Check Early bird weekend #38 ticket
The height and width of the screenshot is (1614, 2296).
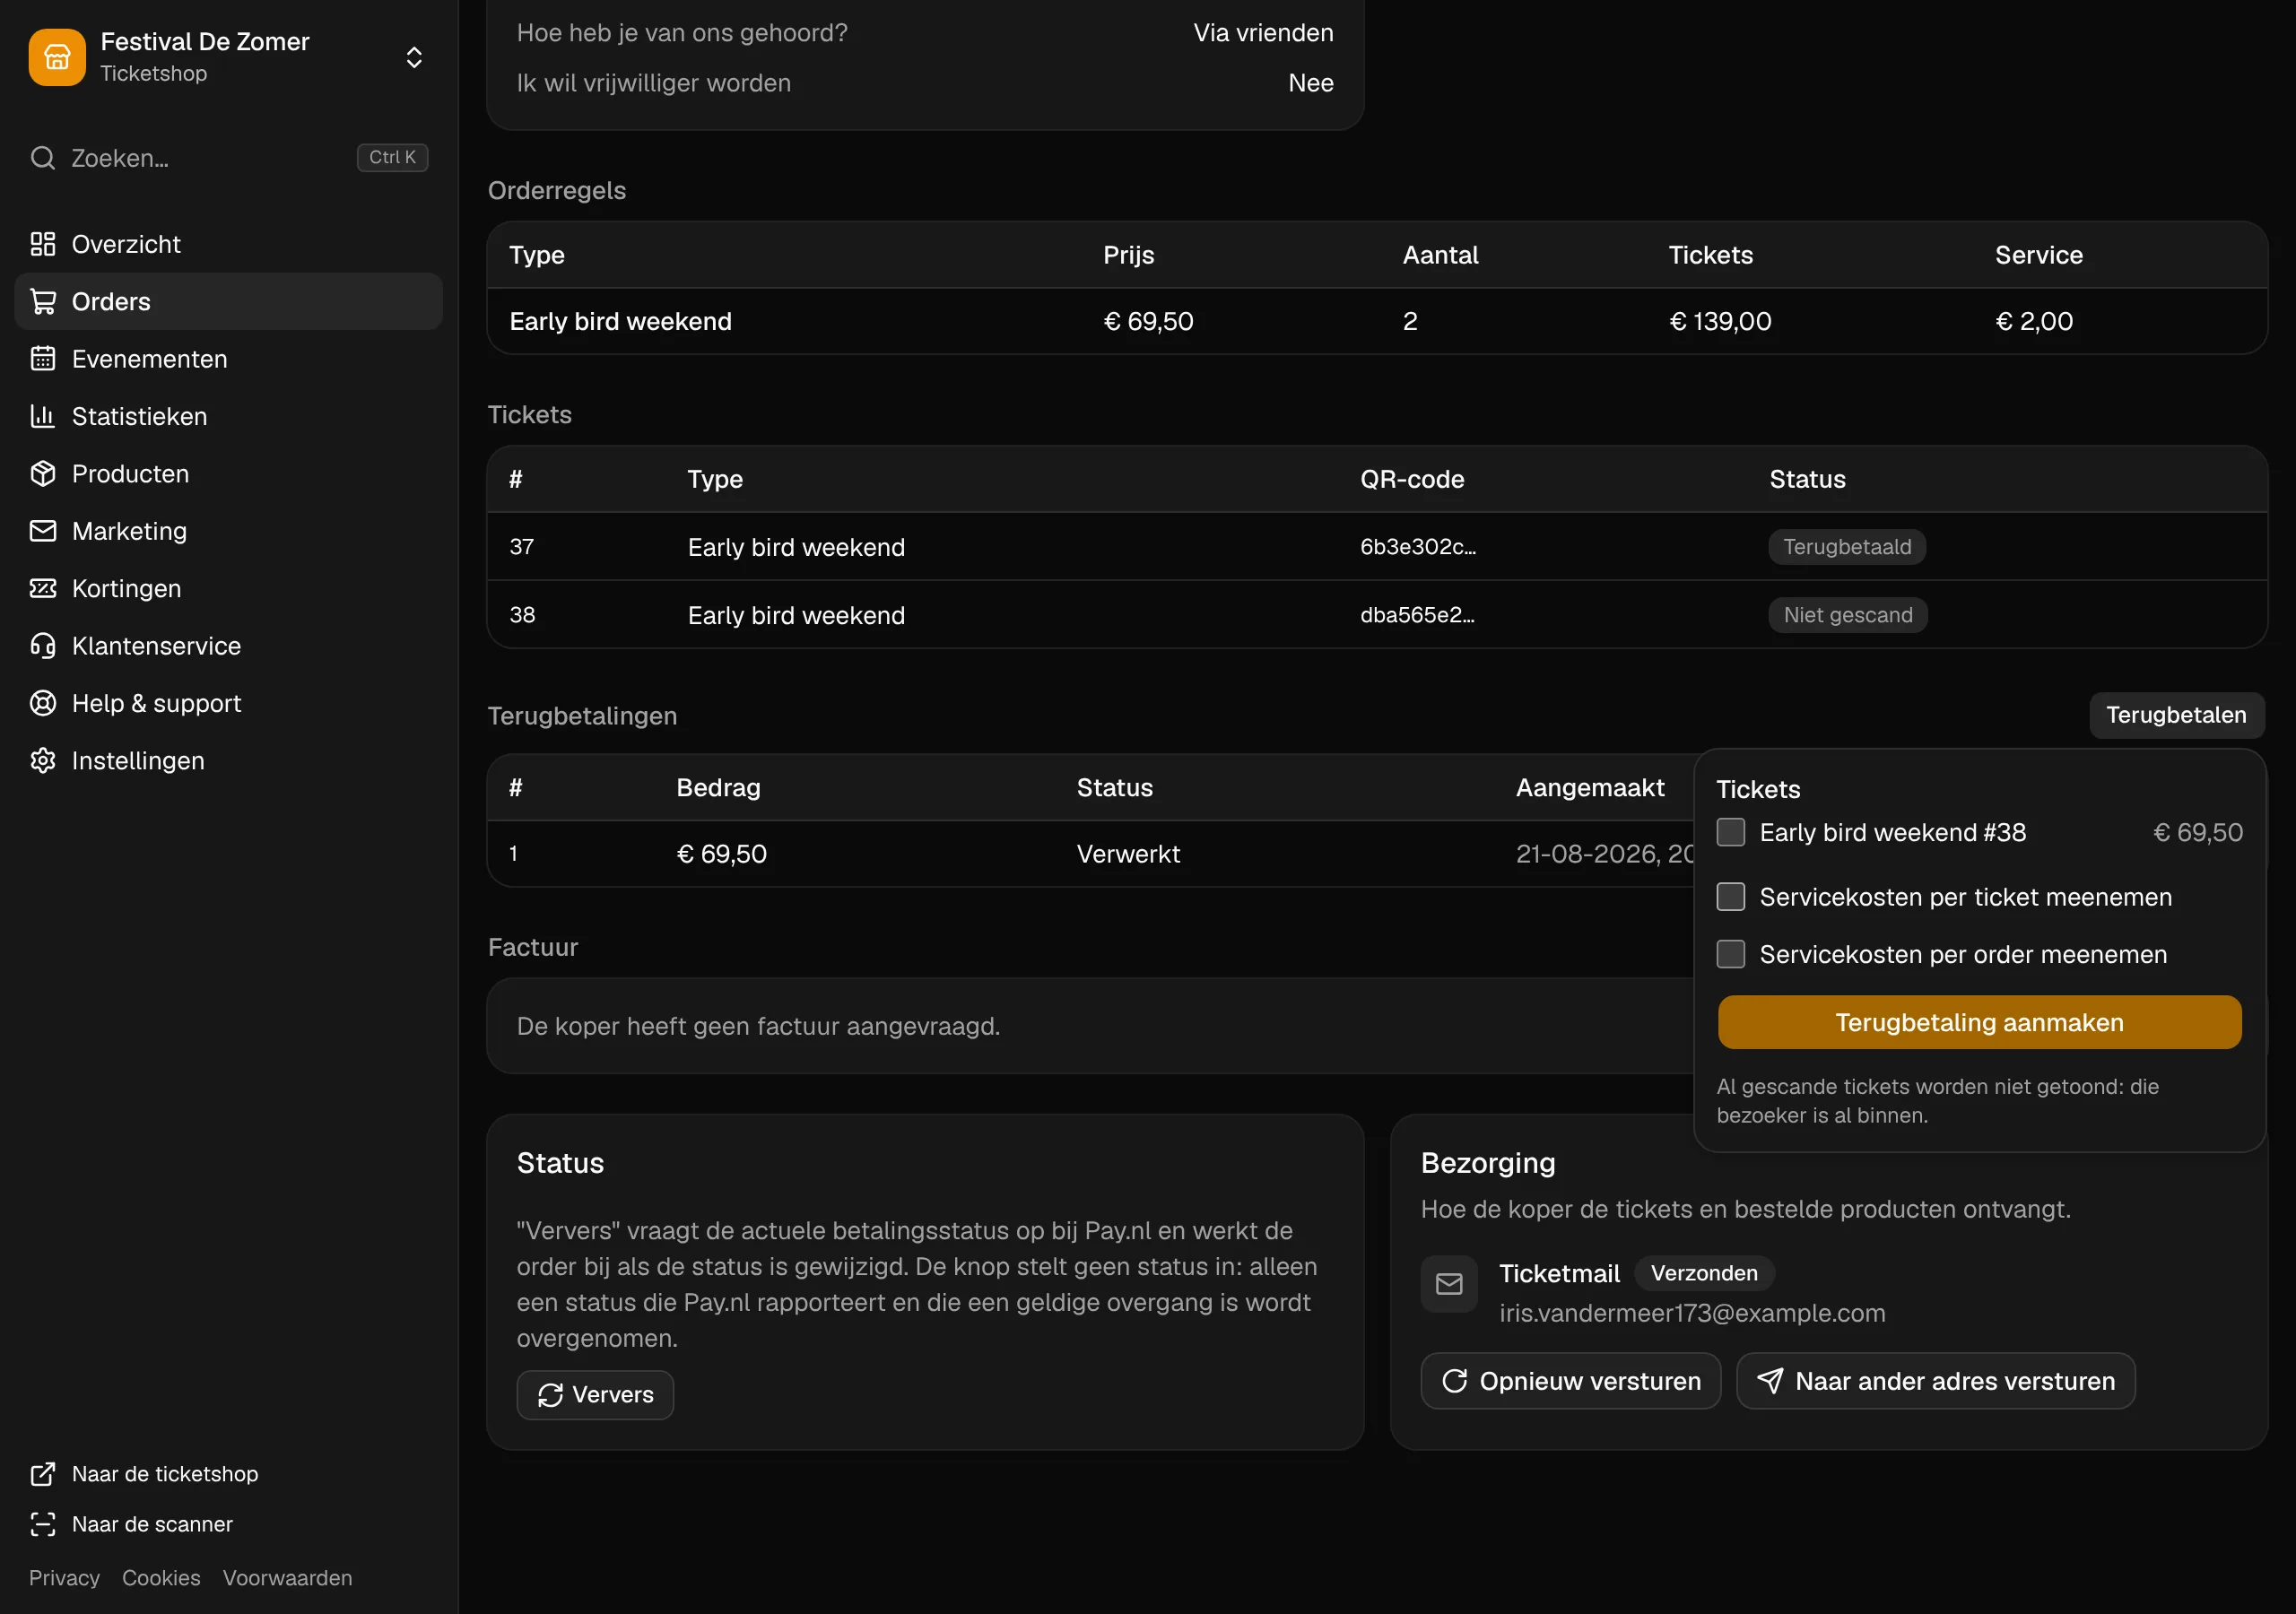coord(1731,832)
